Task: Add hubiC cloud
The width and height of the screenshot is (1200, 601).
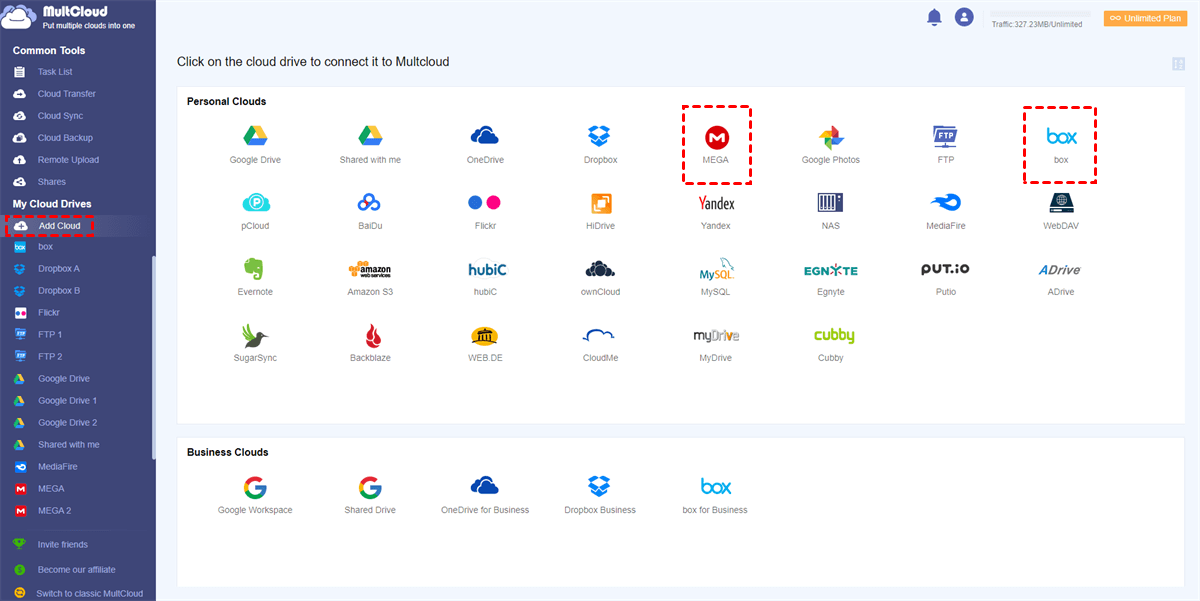Action: point(485,277)
